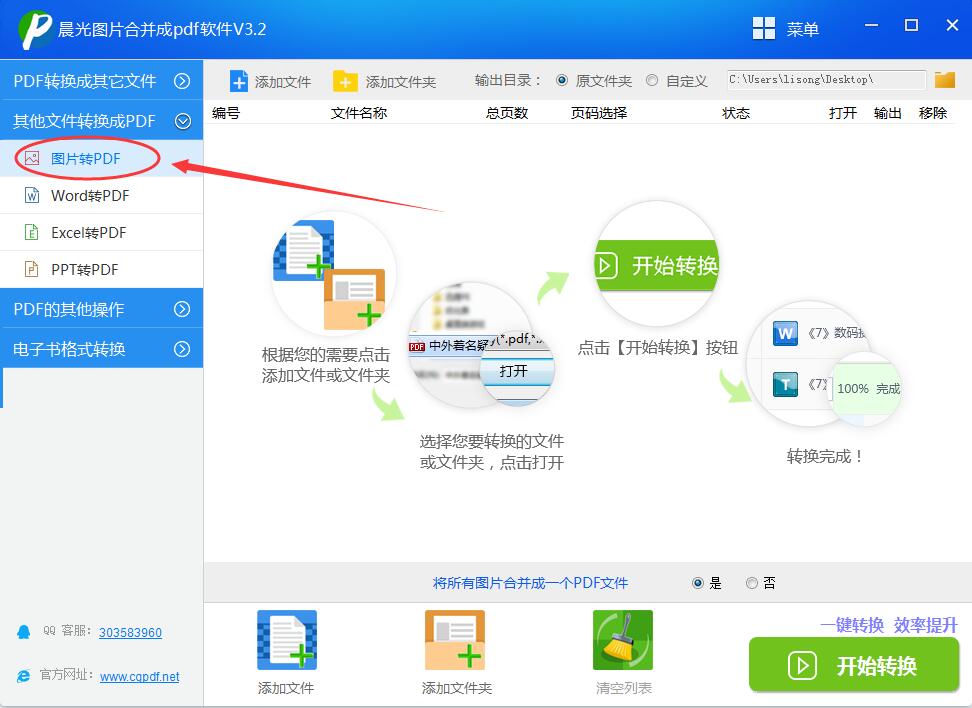Select PPT转PDF menu item
The height and width of the screenshot is (708, 972).
pos(102,269)
